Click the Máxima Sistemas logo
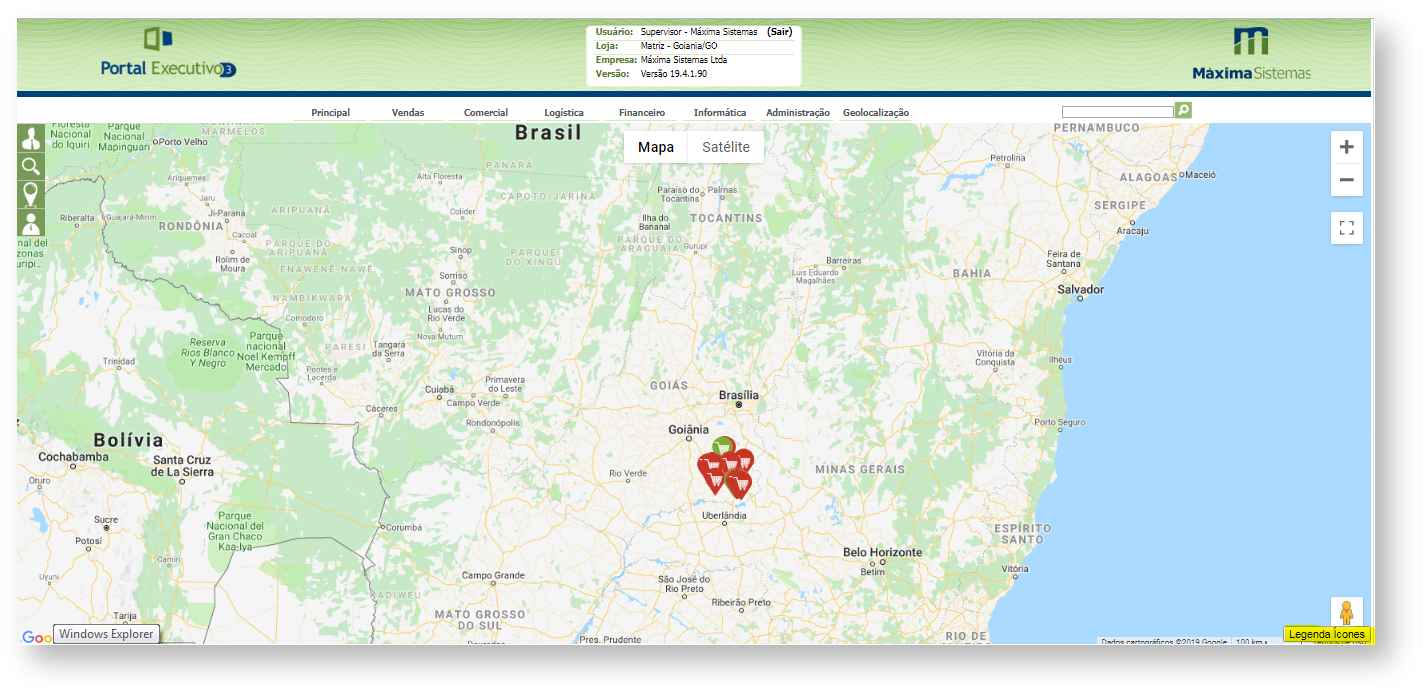Screen dimensions: 1423x693 1251,54
